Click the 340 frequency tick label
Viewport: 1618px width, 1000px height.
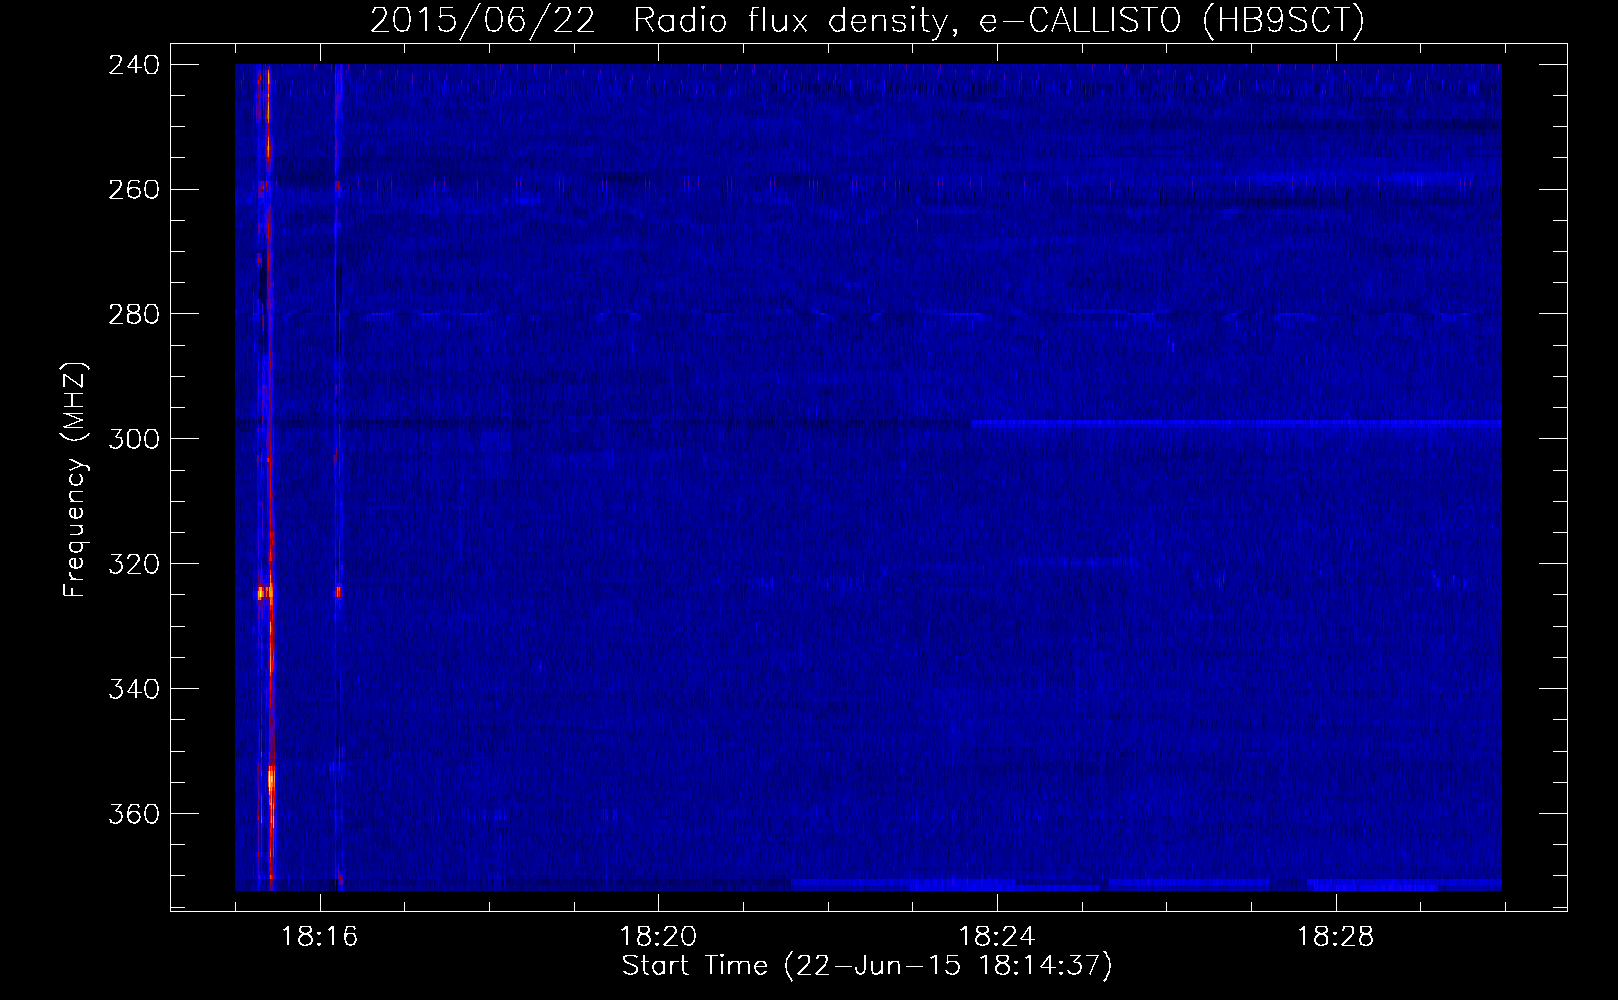click(x=134, y=690)
